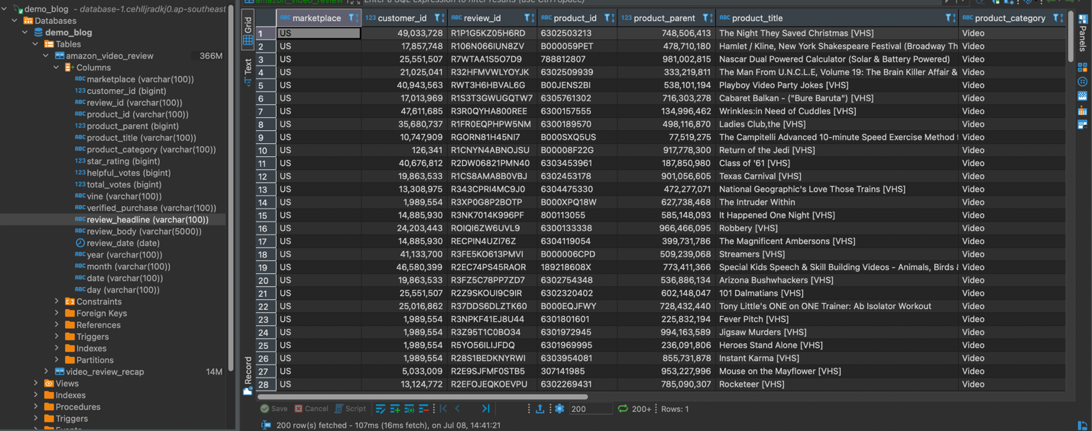Screen dimensions: 1092x431
Task: Select row number 15 header
Action: pyautogui.click(x=265, y=215)
